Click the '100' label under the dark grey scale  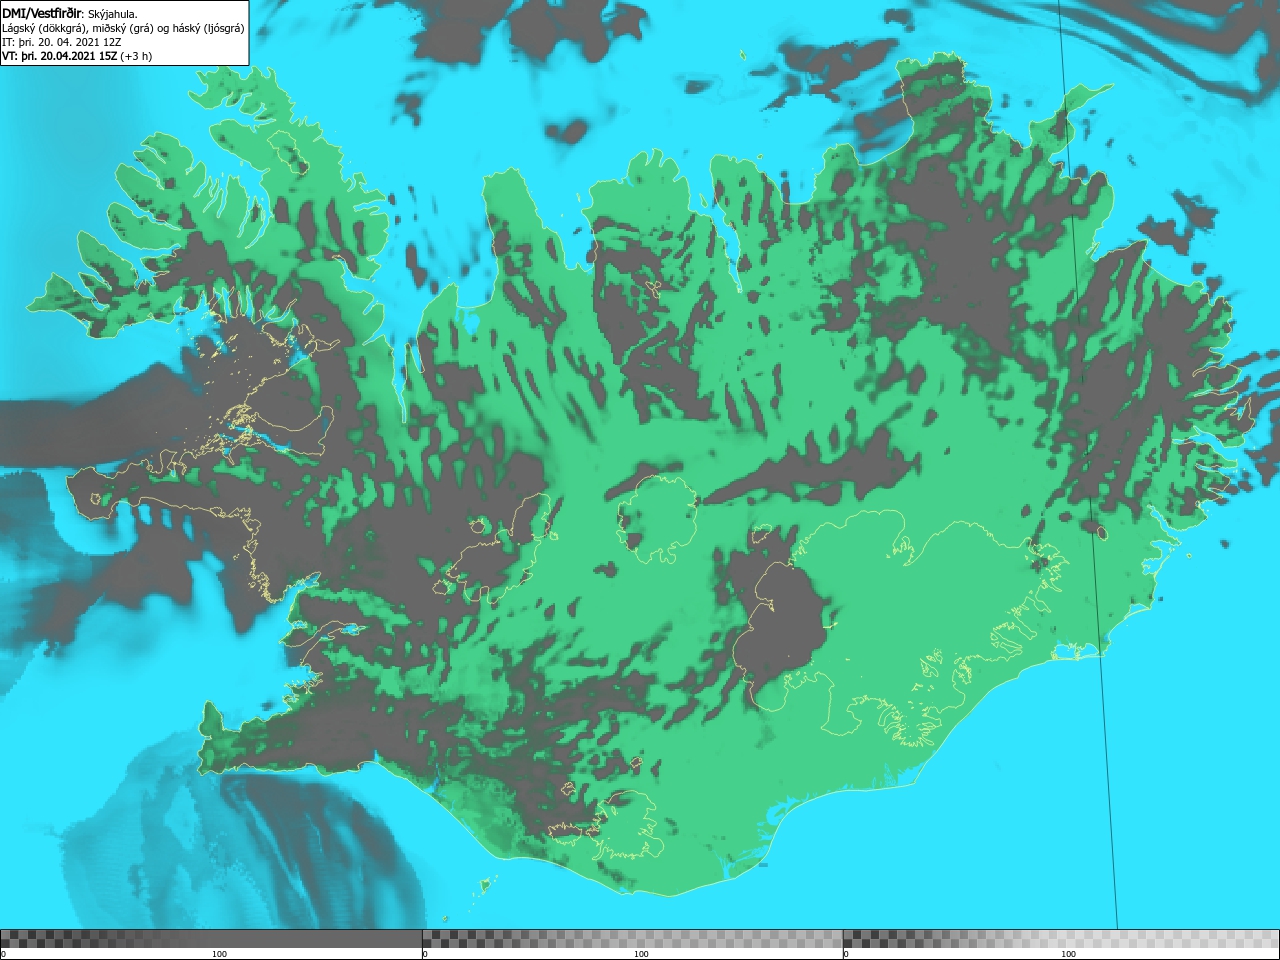(219, 954)
